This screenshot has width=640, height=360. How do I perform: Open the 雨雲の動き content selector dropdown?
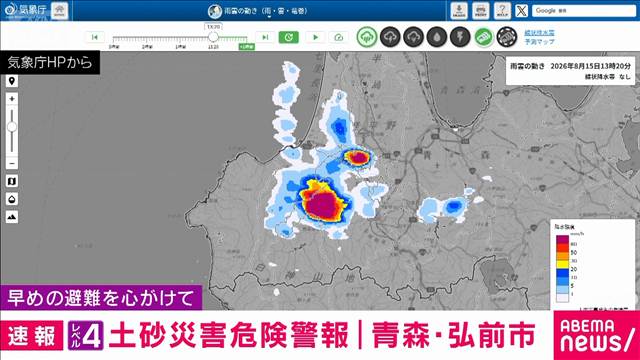(x=258, y=11)
